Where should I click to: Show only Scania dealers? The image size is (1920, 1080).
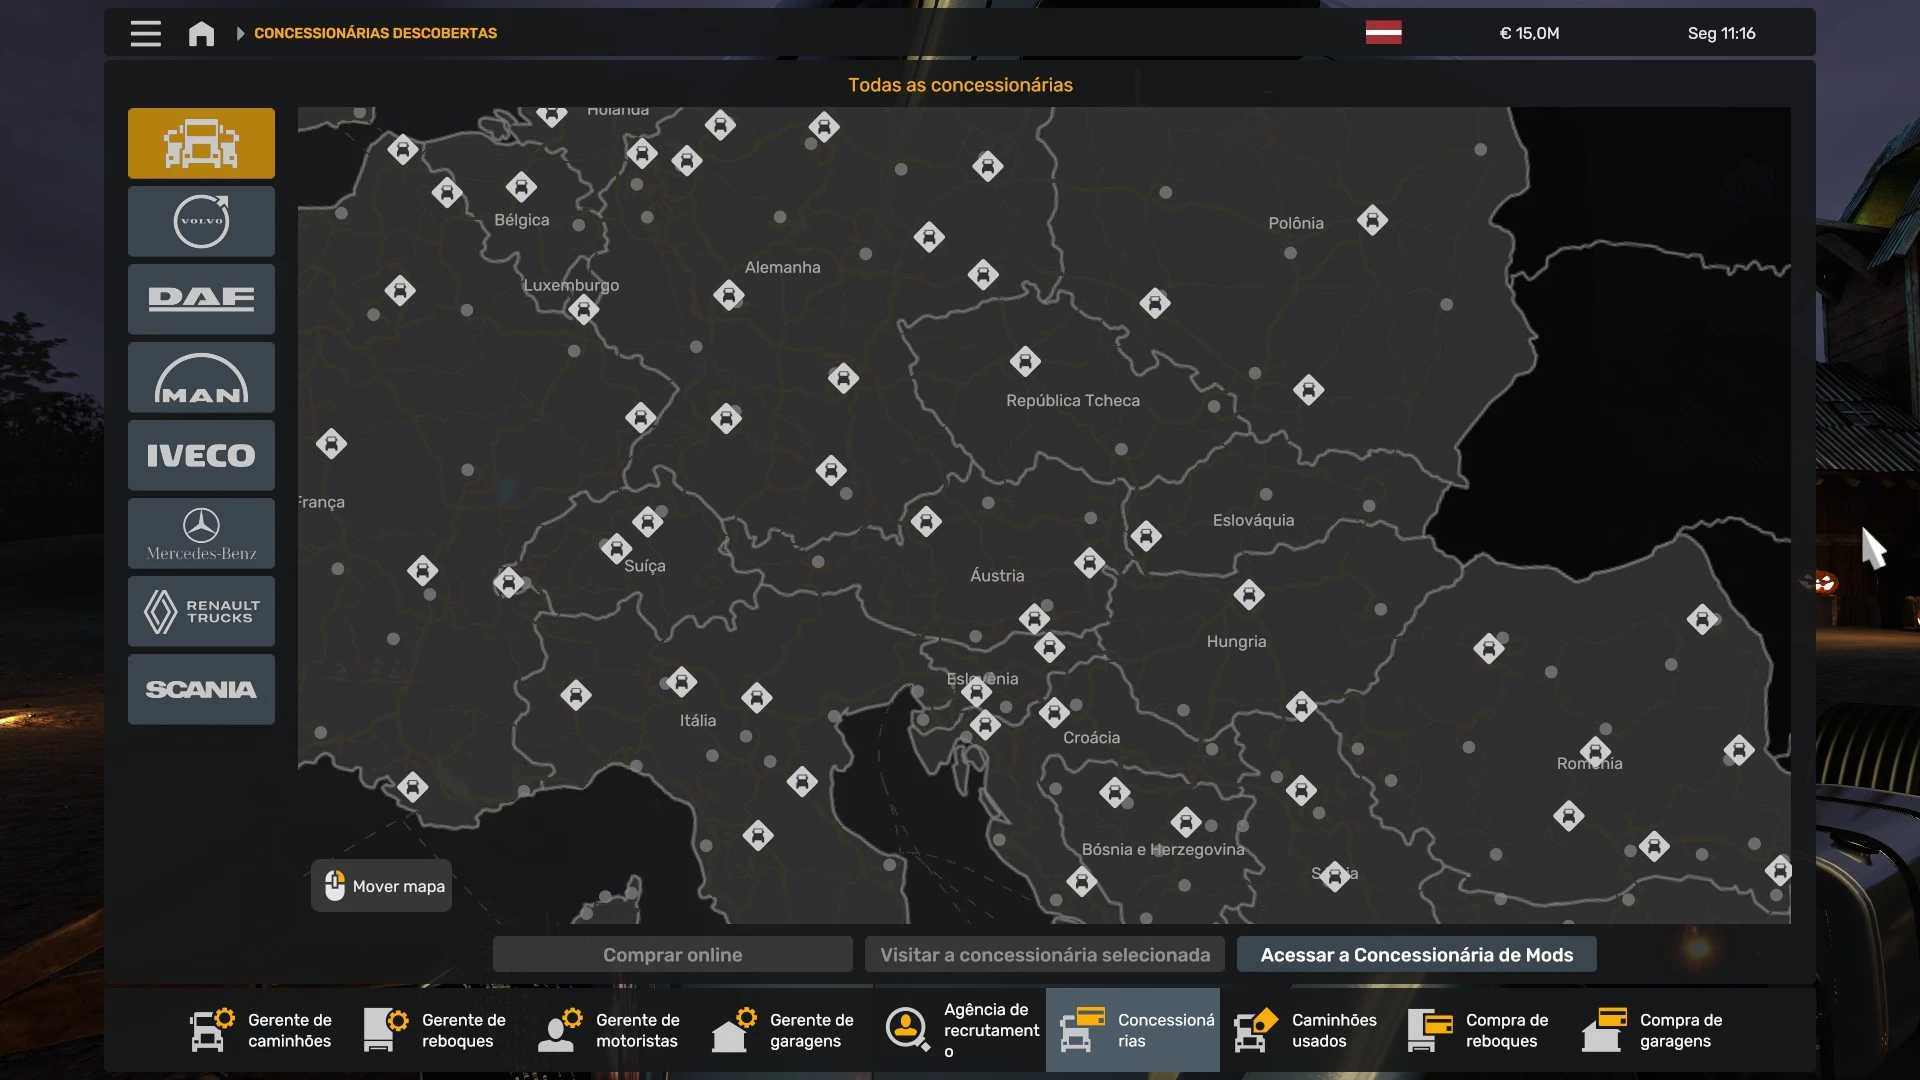(201, 689)
